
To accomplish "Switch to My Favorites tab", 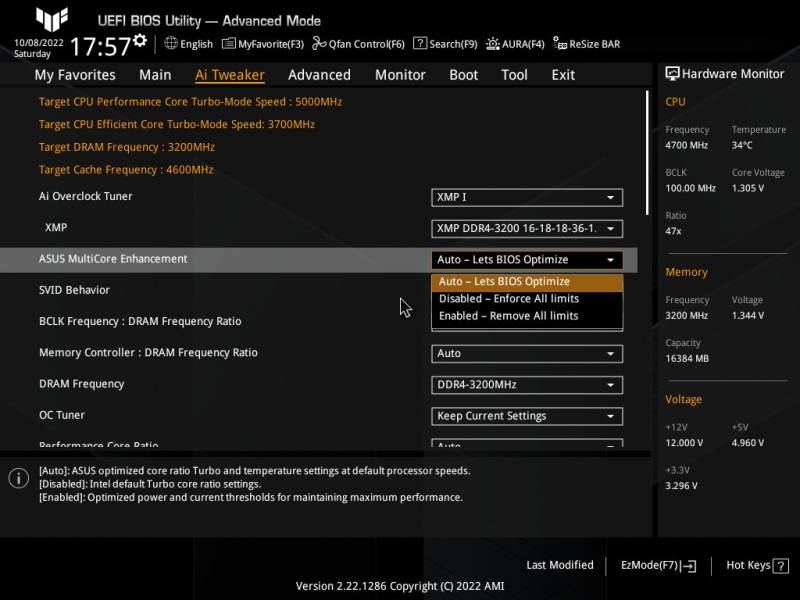I will (75, 75).
